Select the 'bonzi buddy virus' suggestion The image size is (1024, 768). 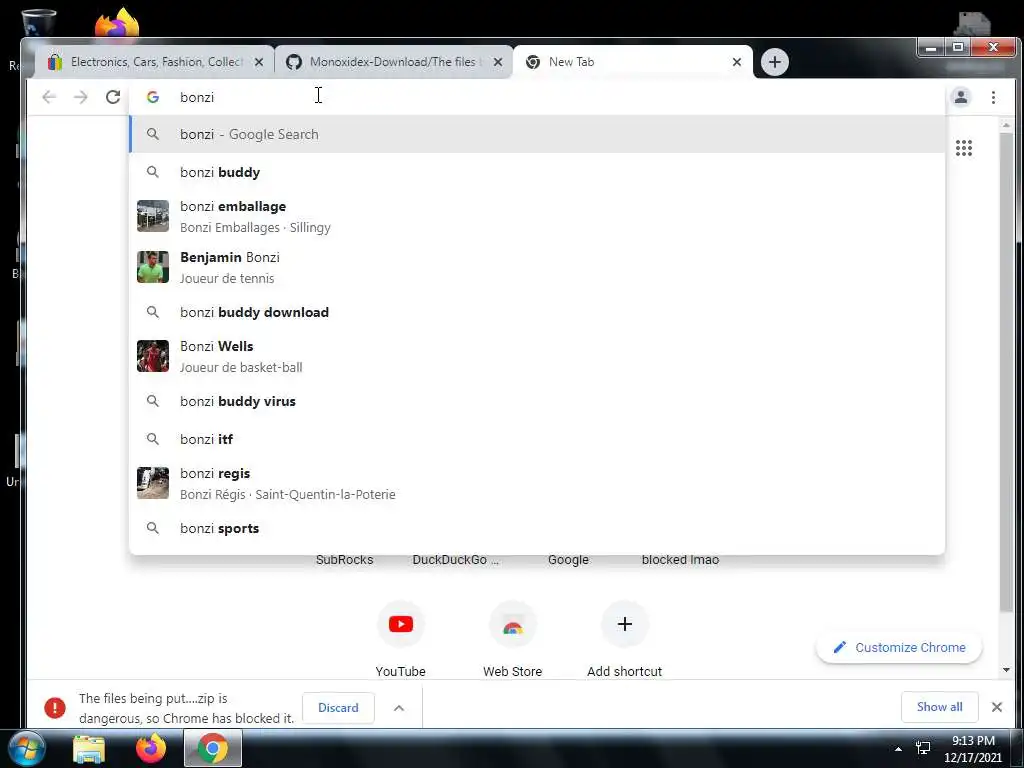click(537, 401)
